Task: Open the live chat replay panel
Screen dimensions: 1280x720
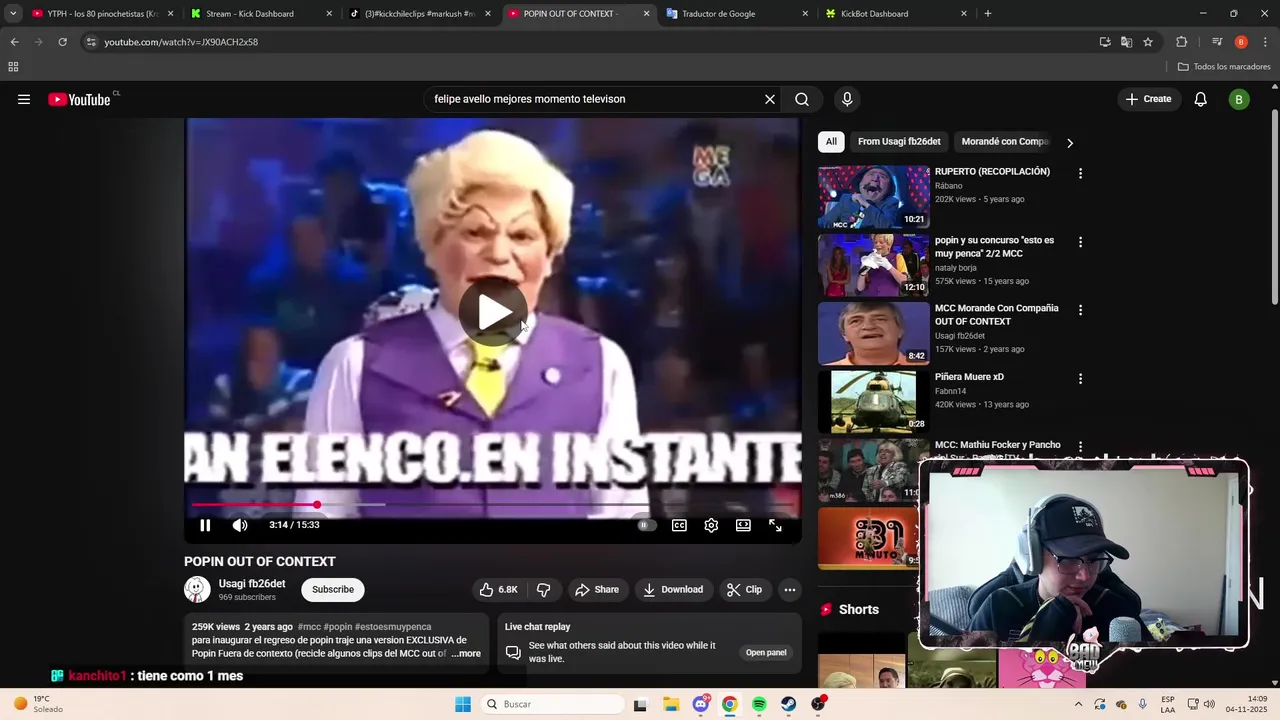Action: (x=766, y=653)
